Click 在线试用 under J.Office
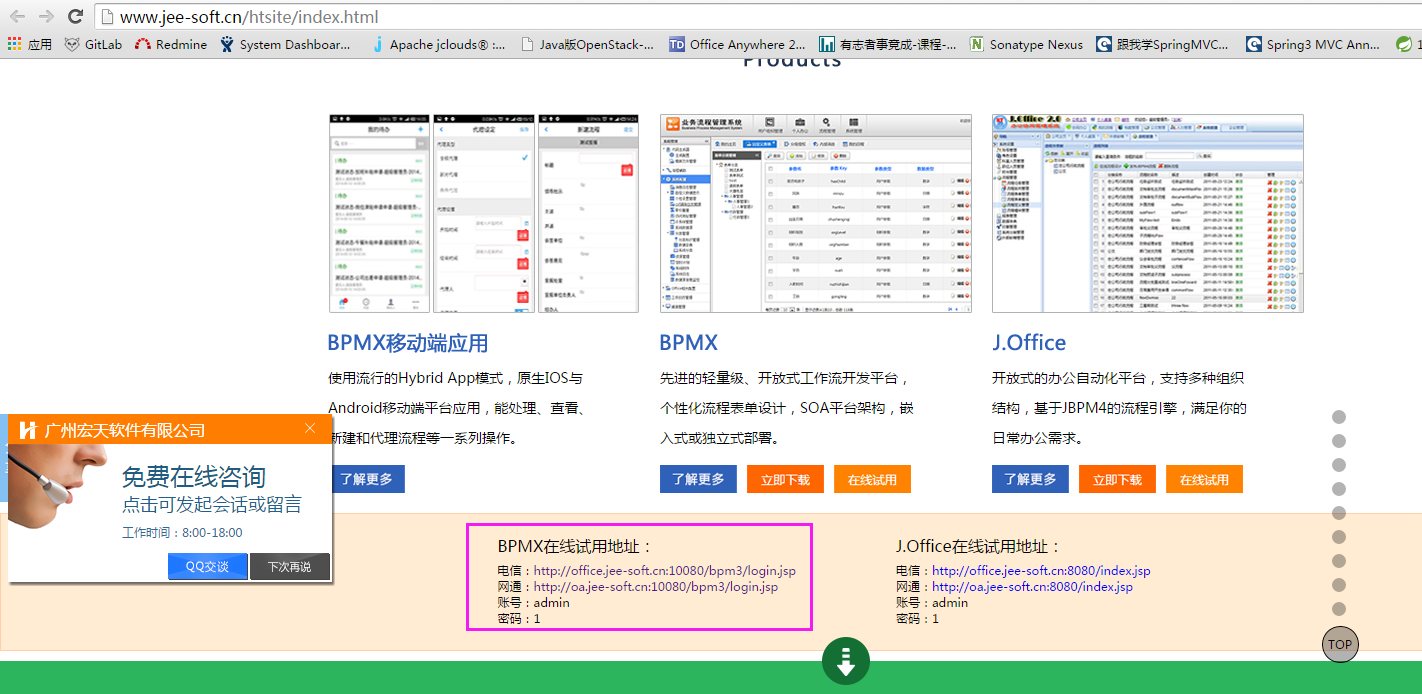Screen dimensions: 1422x694 pos(1204,479)
